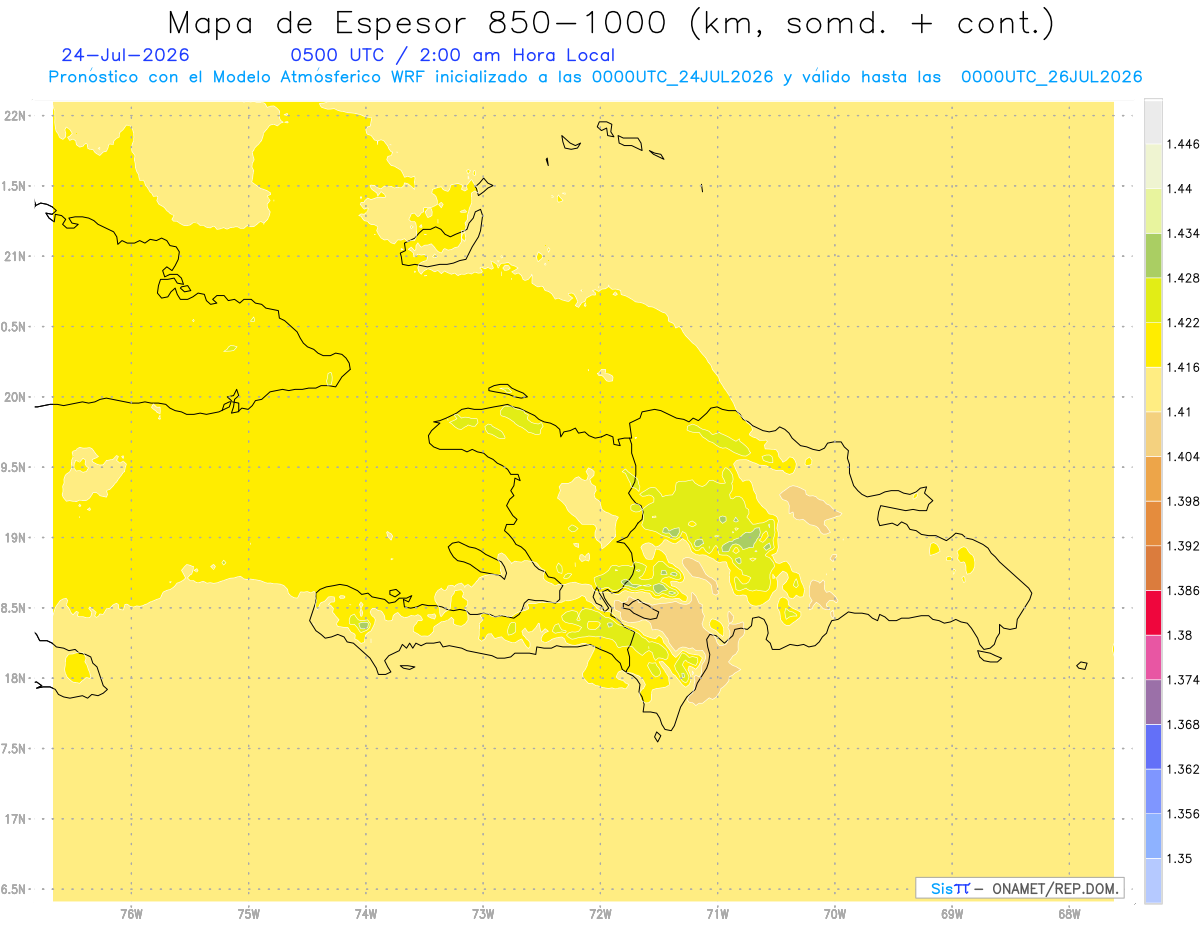Image resolution: width=1200 pixels, height=927 pixels.
Task: Click the colorbar value '1.368'
Action: pos(1184,724)
